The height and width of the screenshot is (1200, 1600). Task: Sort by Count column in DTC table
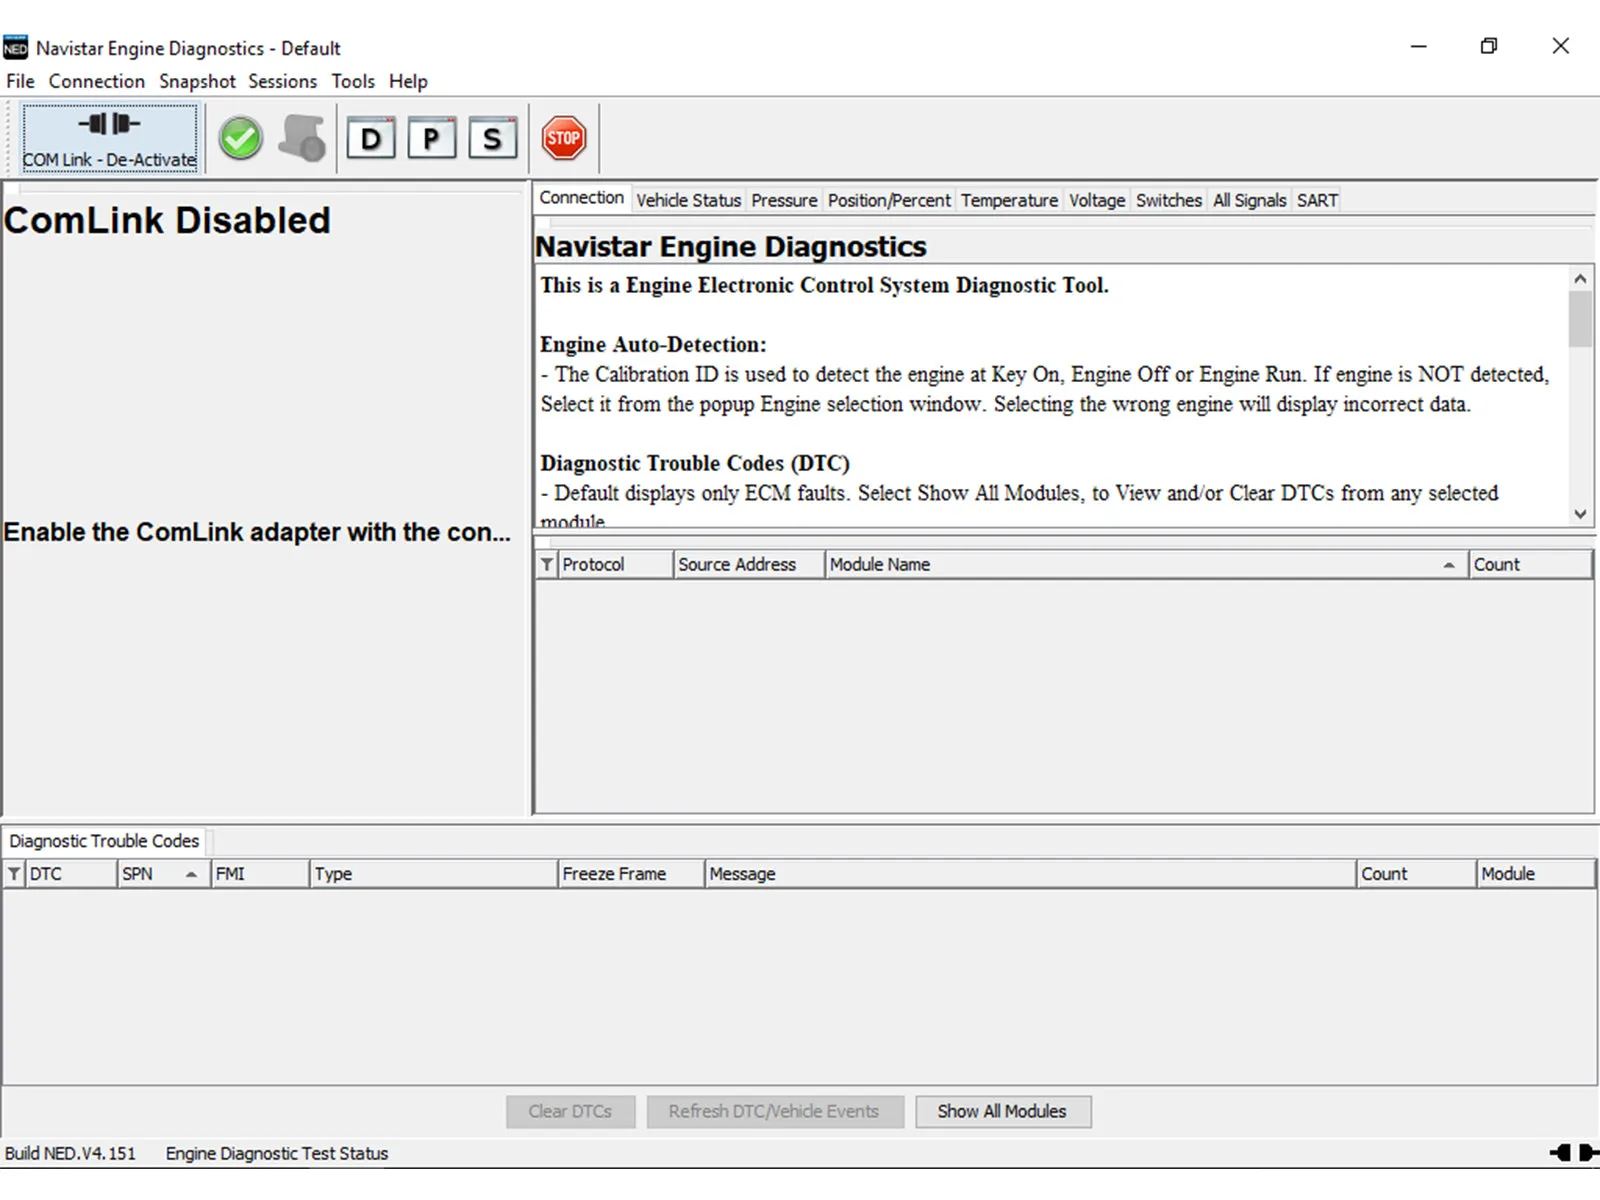point(1416,873)
